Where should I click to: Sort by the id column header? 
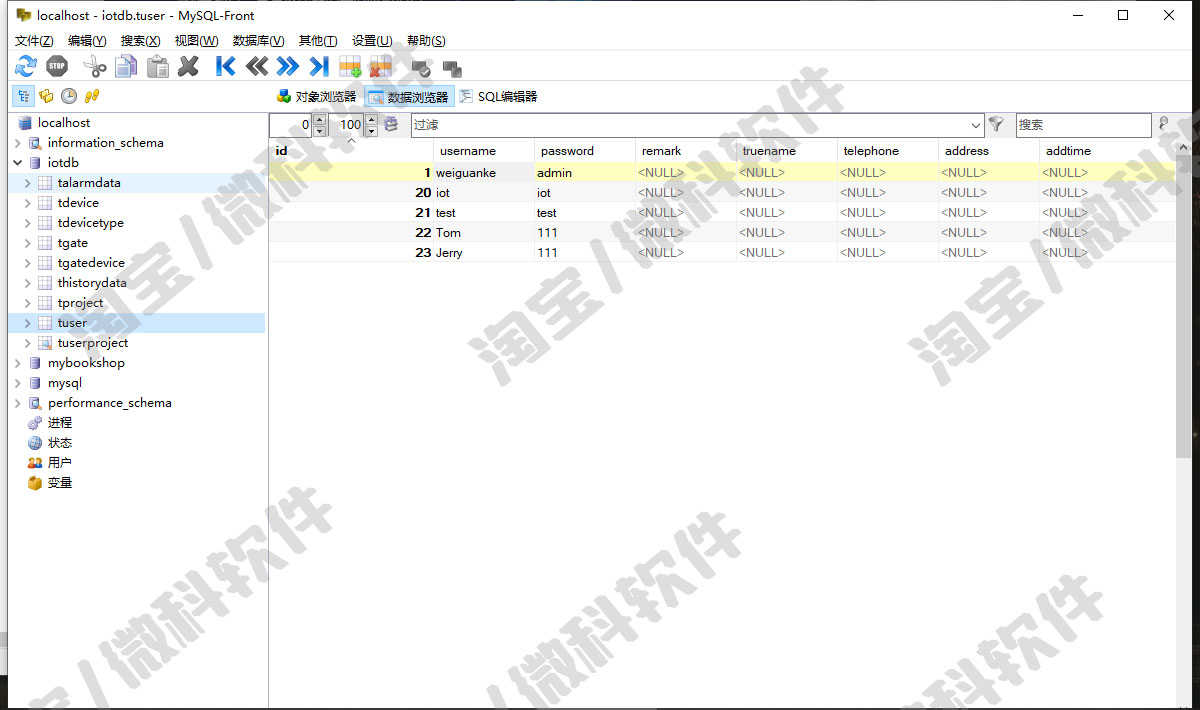point(352,151)
